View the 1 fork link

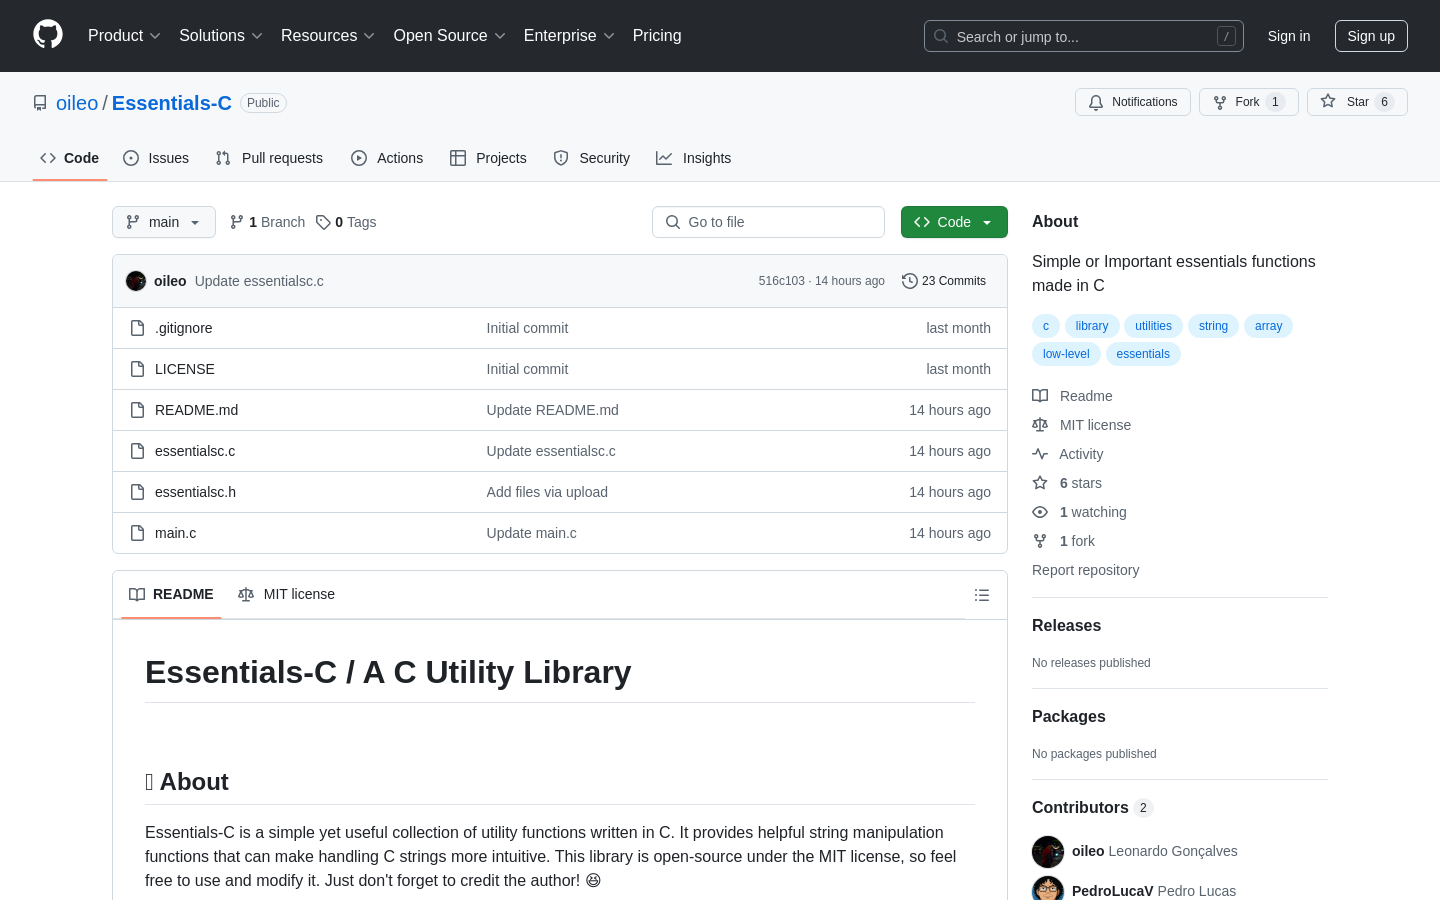[x=1063, y=541]
